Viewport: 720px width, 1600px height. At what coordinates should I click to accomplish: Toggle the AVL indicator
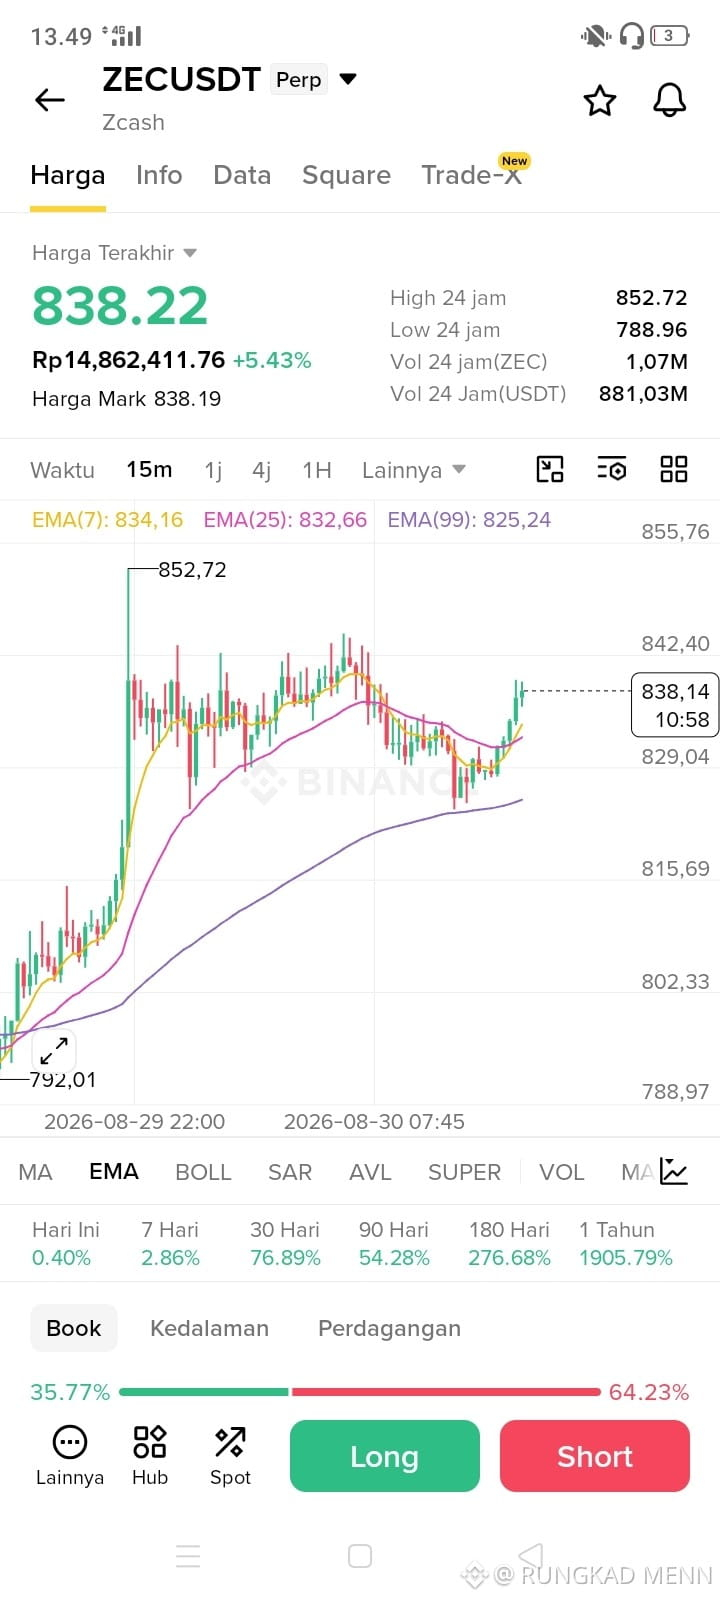[370, 1172]
